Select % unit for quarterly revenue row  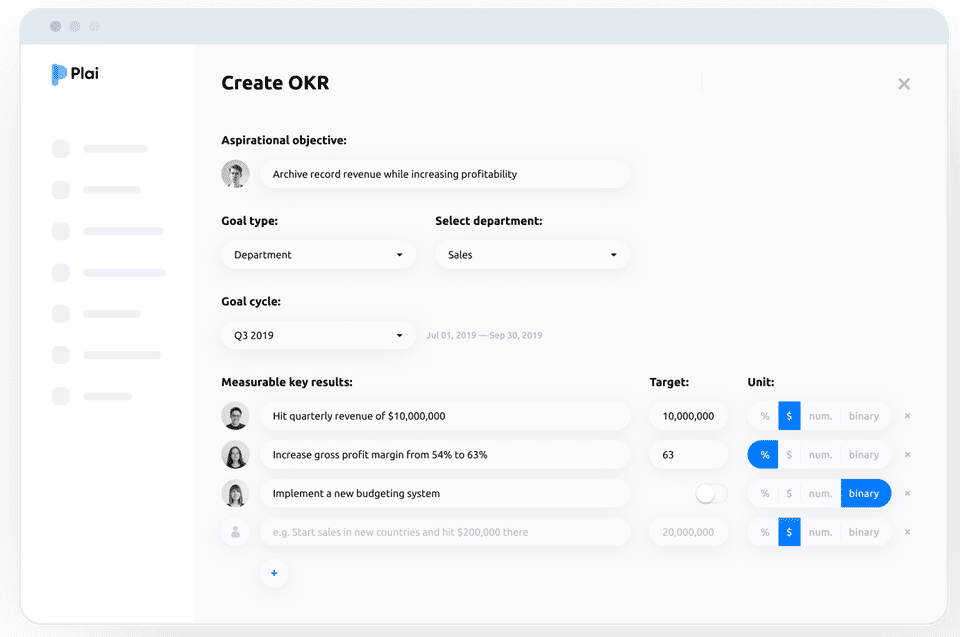click(x=764, y=416)
